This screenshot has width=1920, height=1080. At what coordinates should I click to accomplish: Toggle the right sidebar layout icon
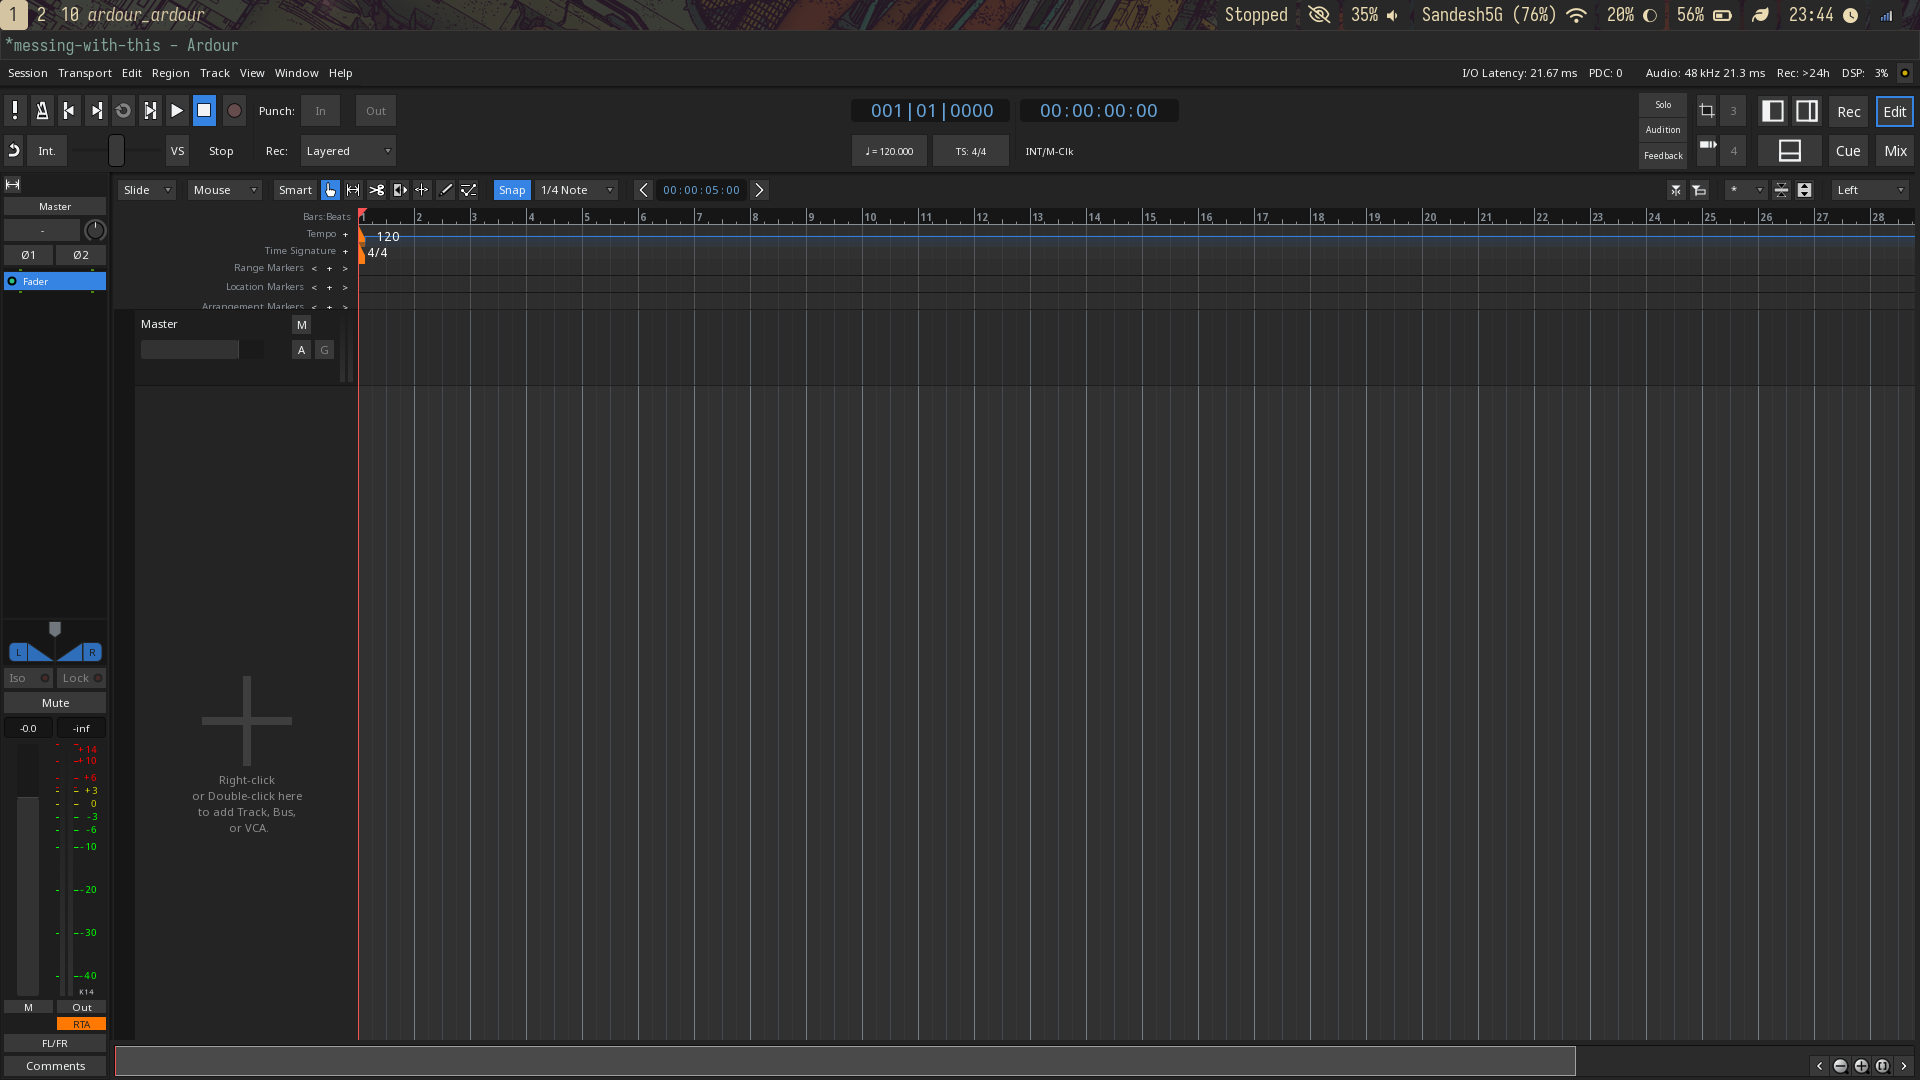tap(1807, 111)
